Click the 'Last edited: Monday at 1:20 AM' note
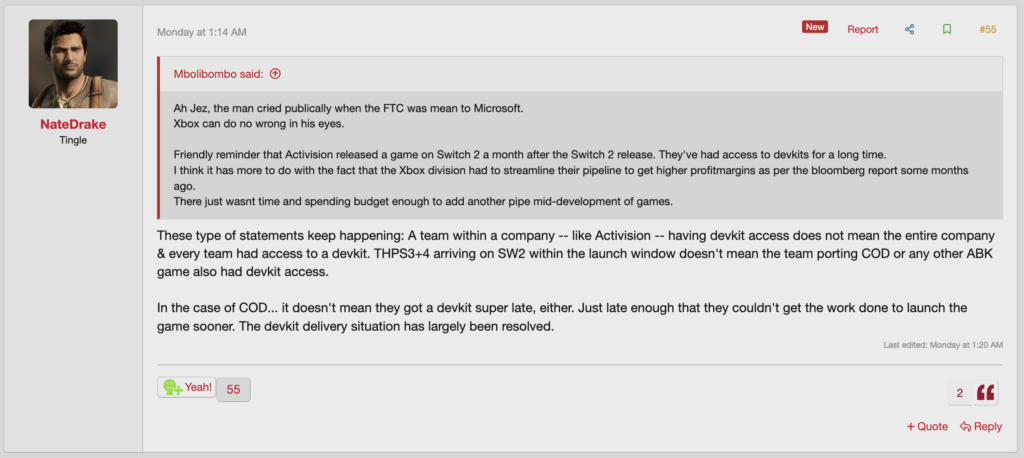1024x458 pixels. coord(943,344)
